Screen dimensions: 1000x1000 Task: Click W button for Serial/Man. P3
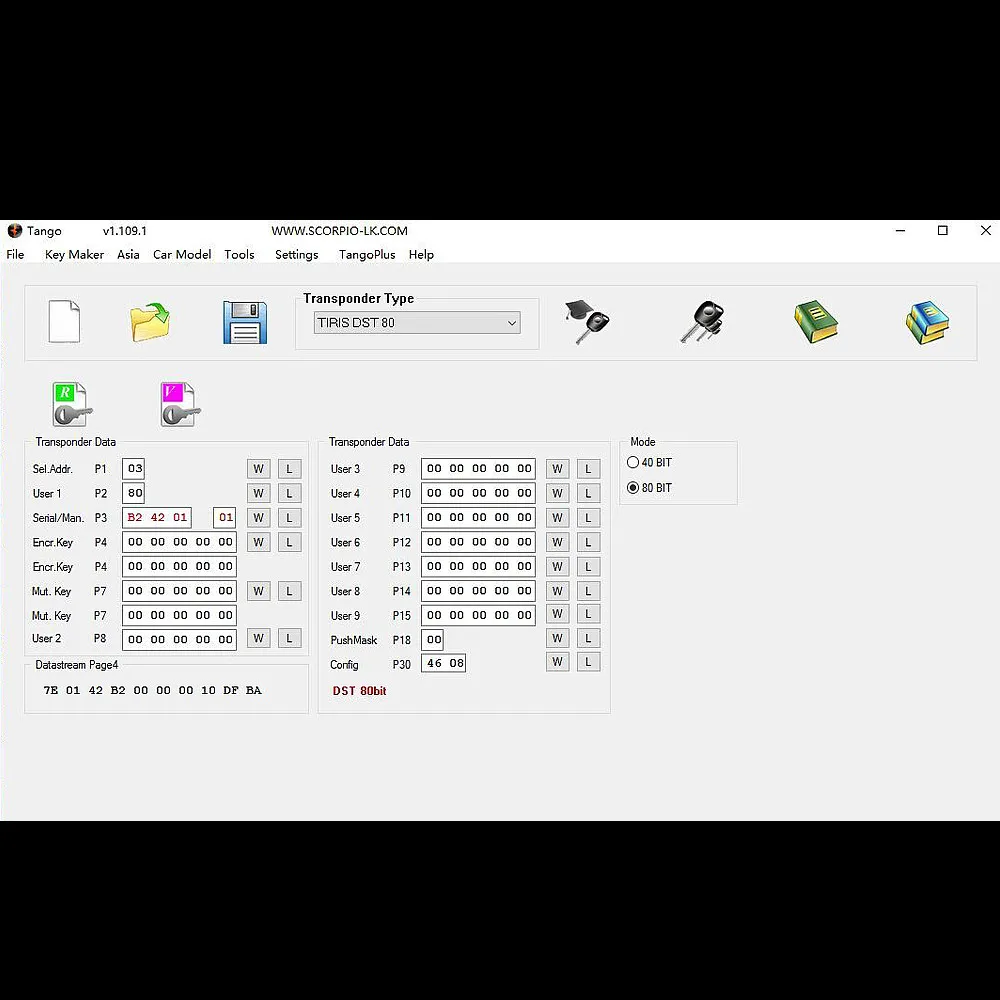(258, 517)
